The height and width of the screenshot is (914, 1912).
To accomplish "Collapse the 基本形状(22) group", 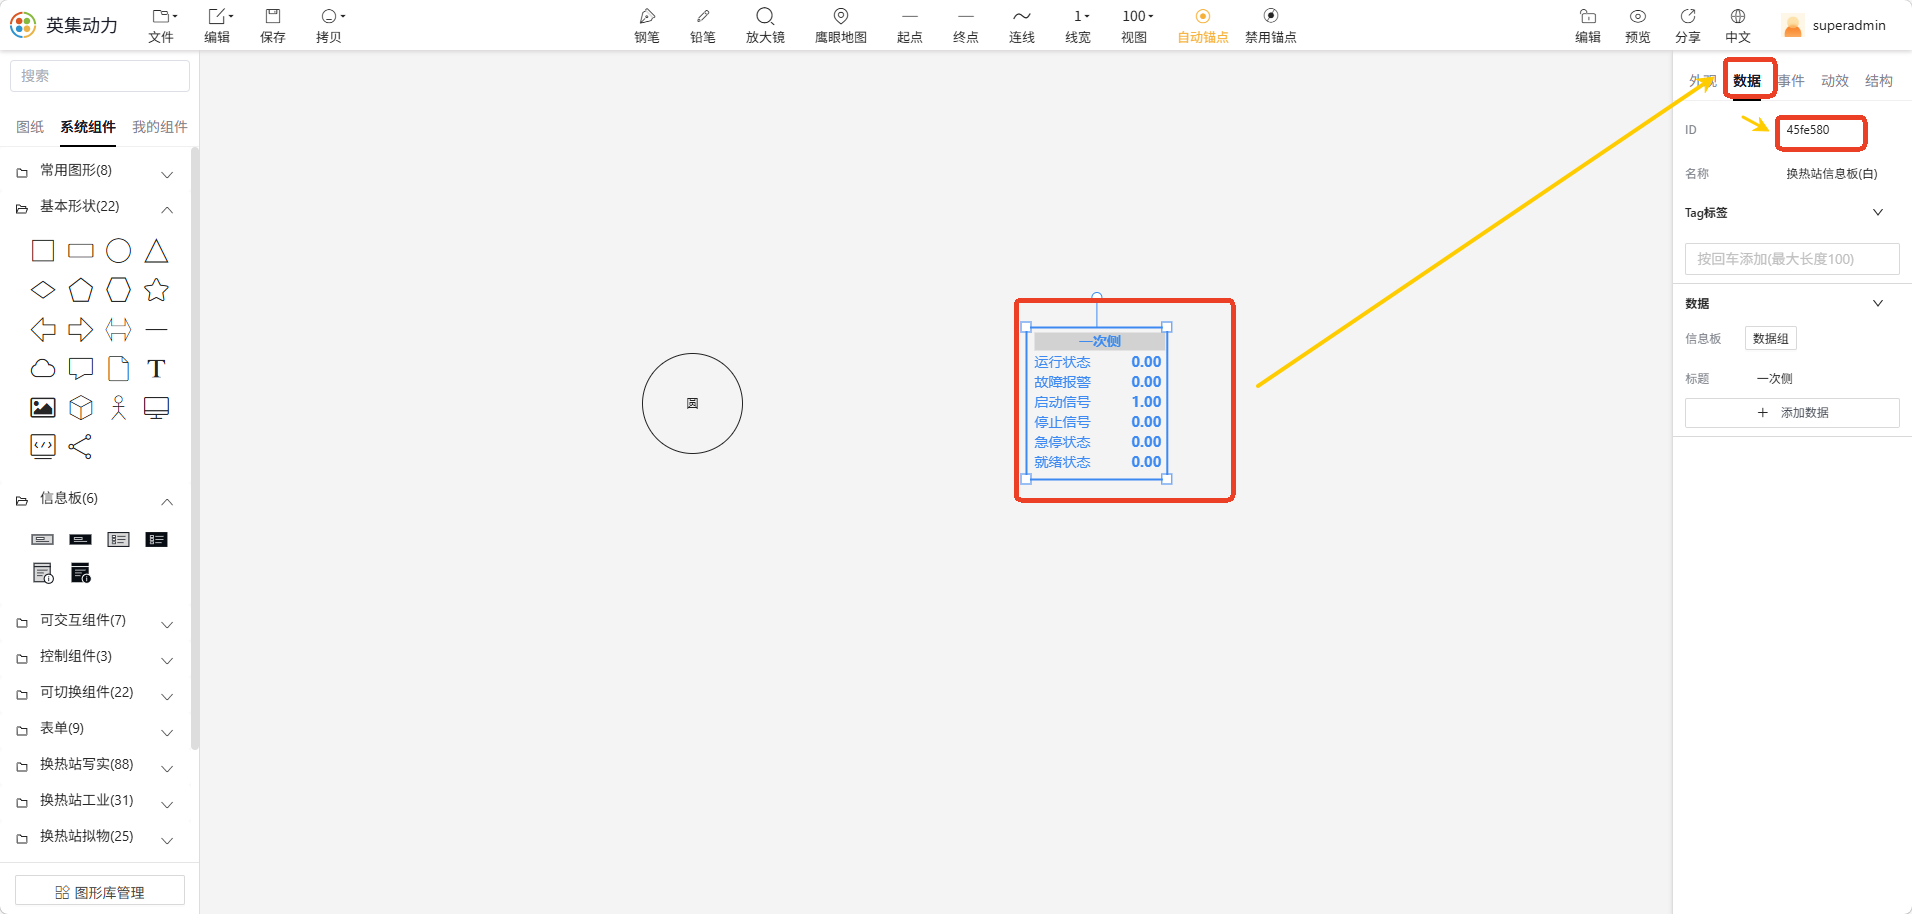I will tap(96, 207).
